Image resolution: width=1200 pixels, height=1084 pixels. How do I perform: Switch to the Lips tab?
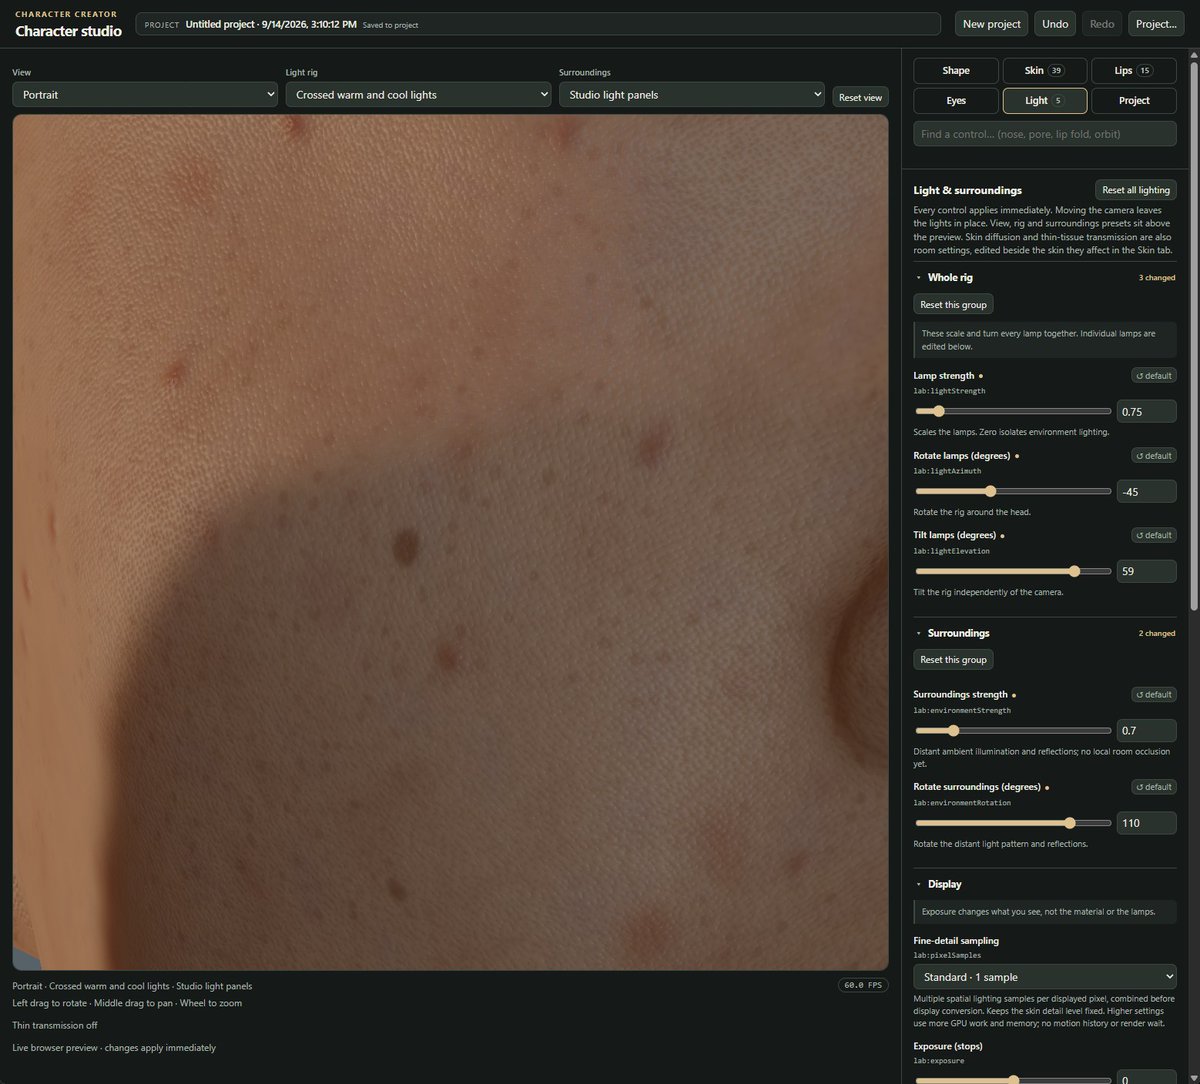(x=1133, y=71)
